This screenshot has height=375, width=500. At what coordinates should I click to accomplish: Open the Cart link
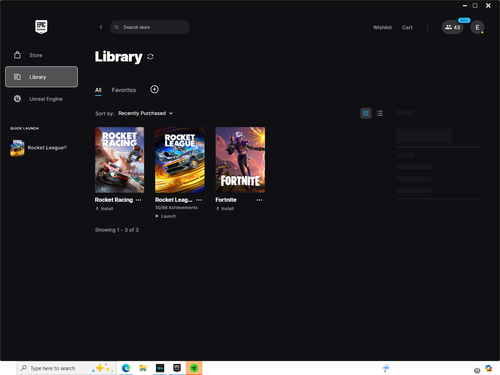tap(407, 27)
